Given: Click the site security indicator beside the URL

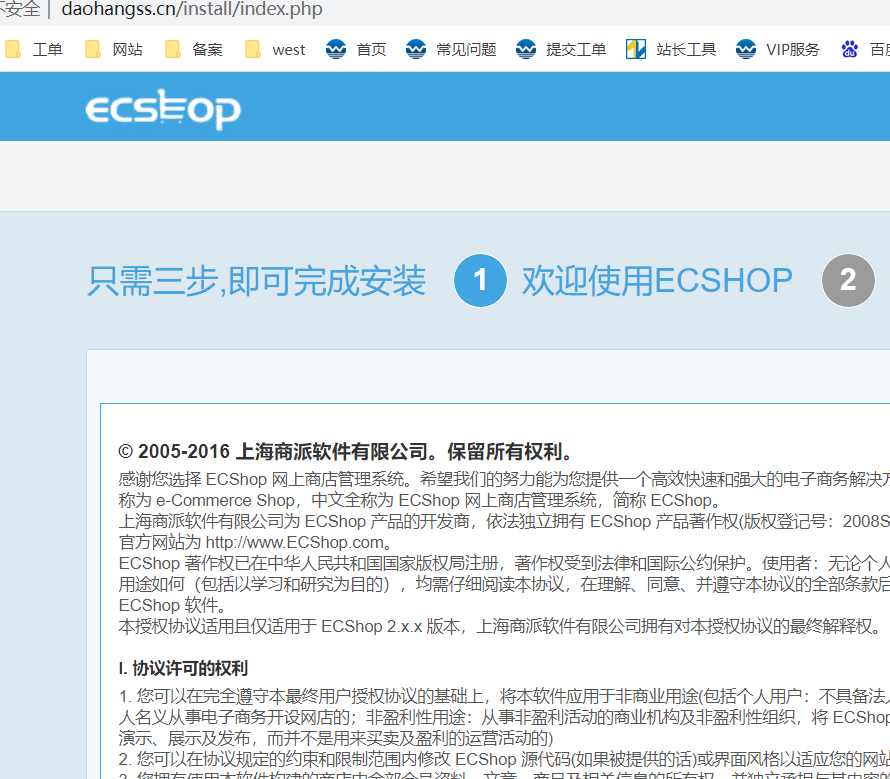Looking at the screenshot, I should coord(20,10).
